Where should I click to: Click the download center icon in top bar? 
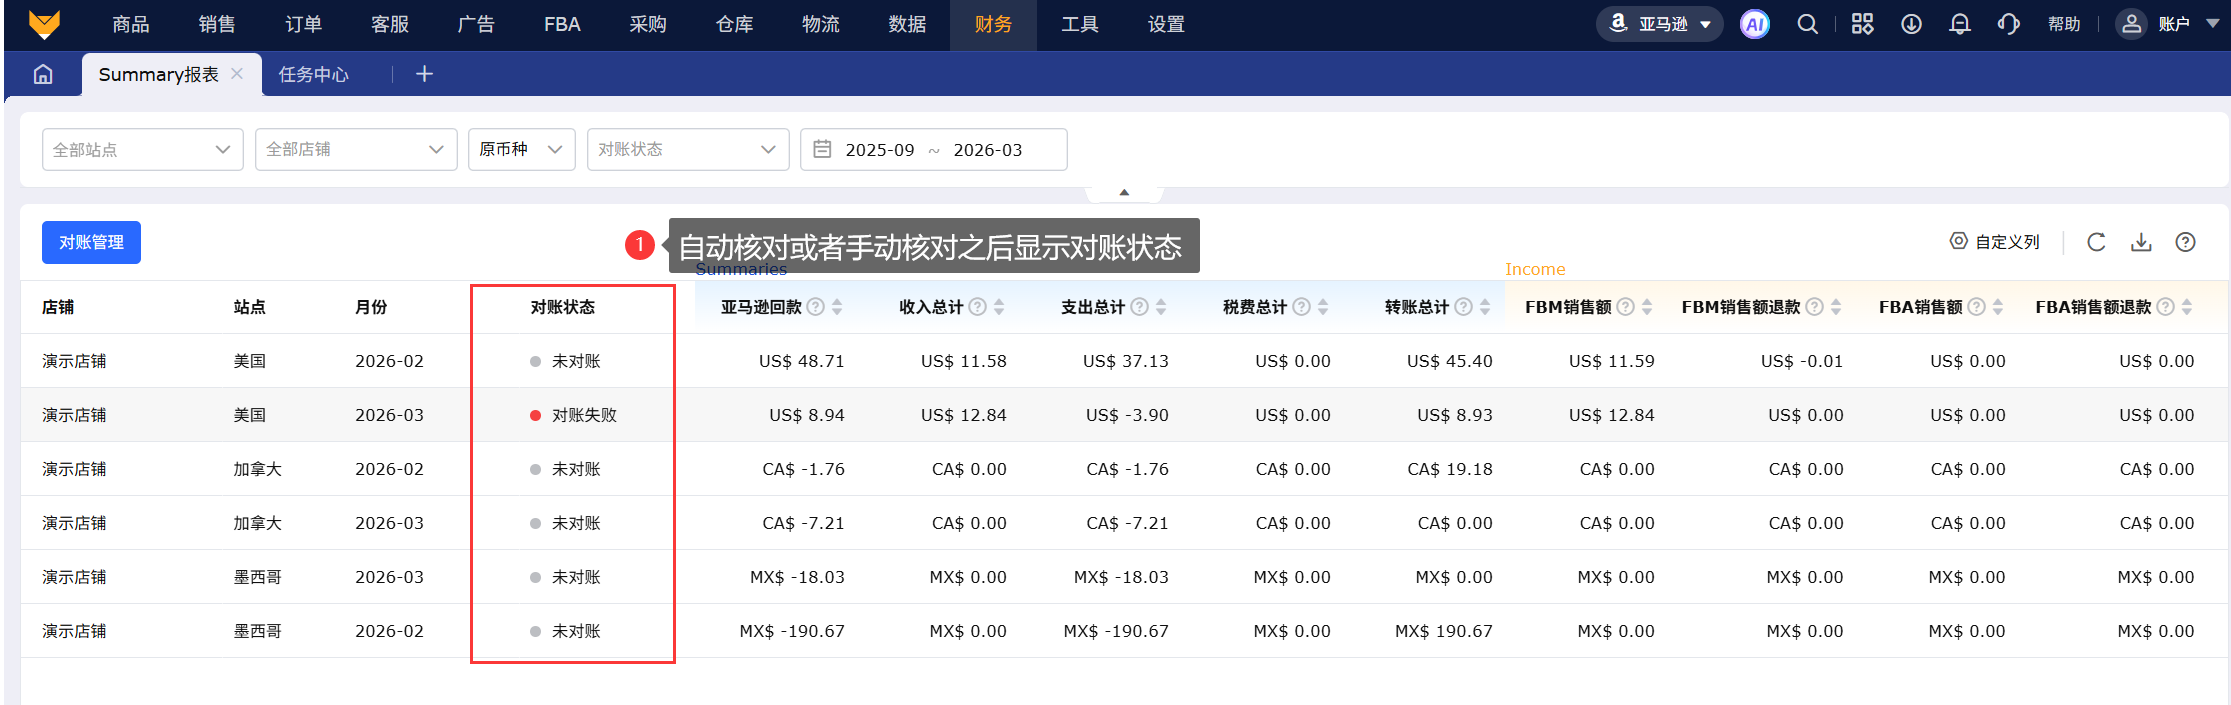[x=1911, y=24]
